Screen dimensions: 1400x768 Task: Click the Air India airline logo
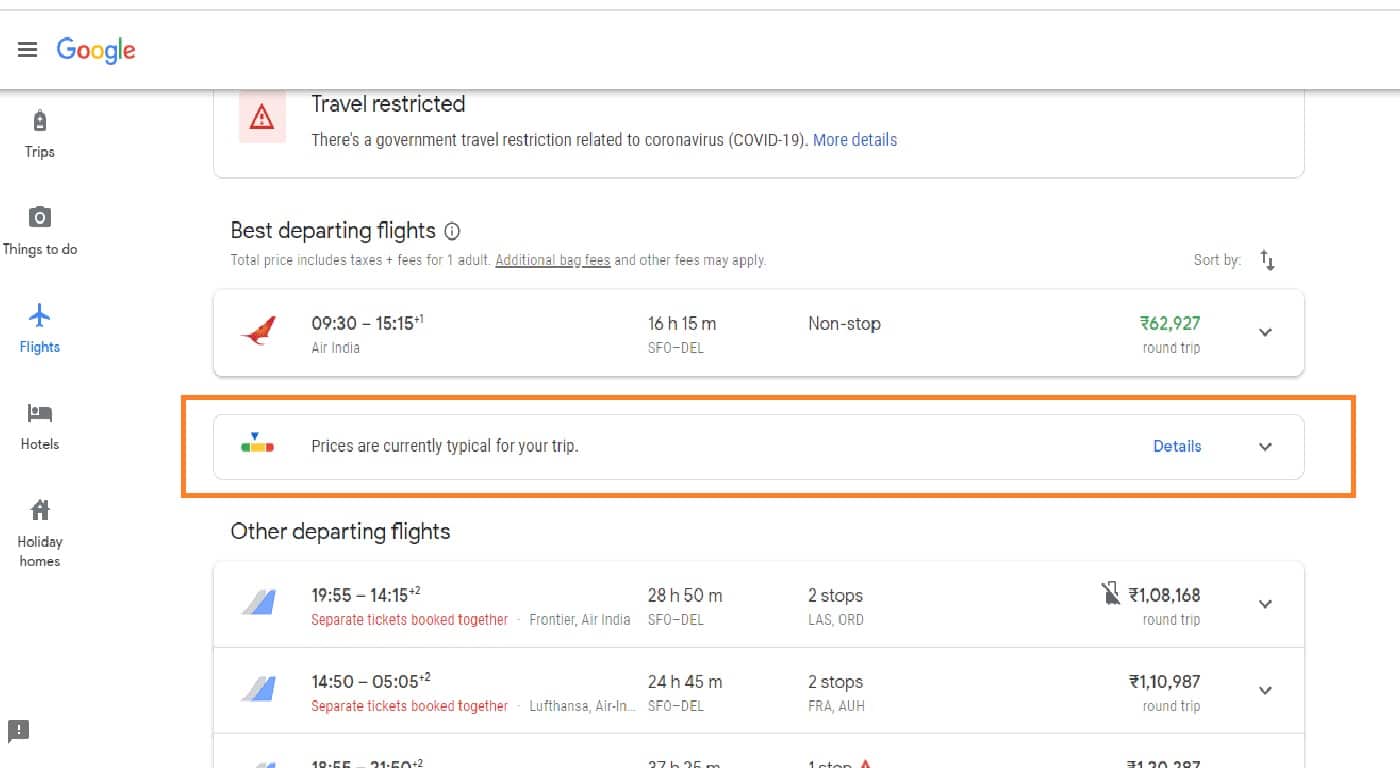(x=258, y=332)
